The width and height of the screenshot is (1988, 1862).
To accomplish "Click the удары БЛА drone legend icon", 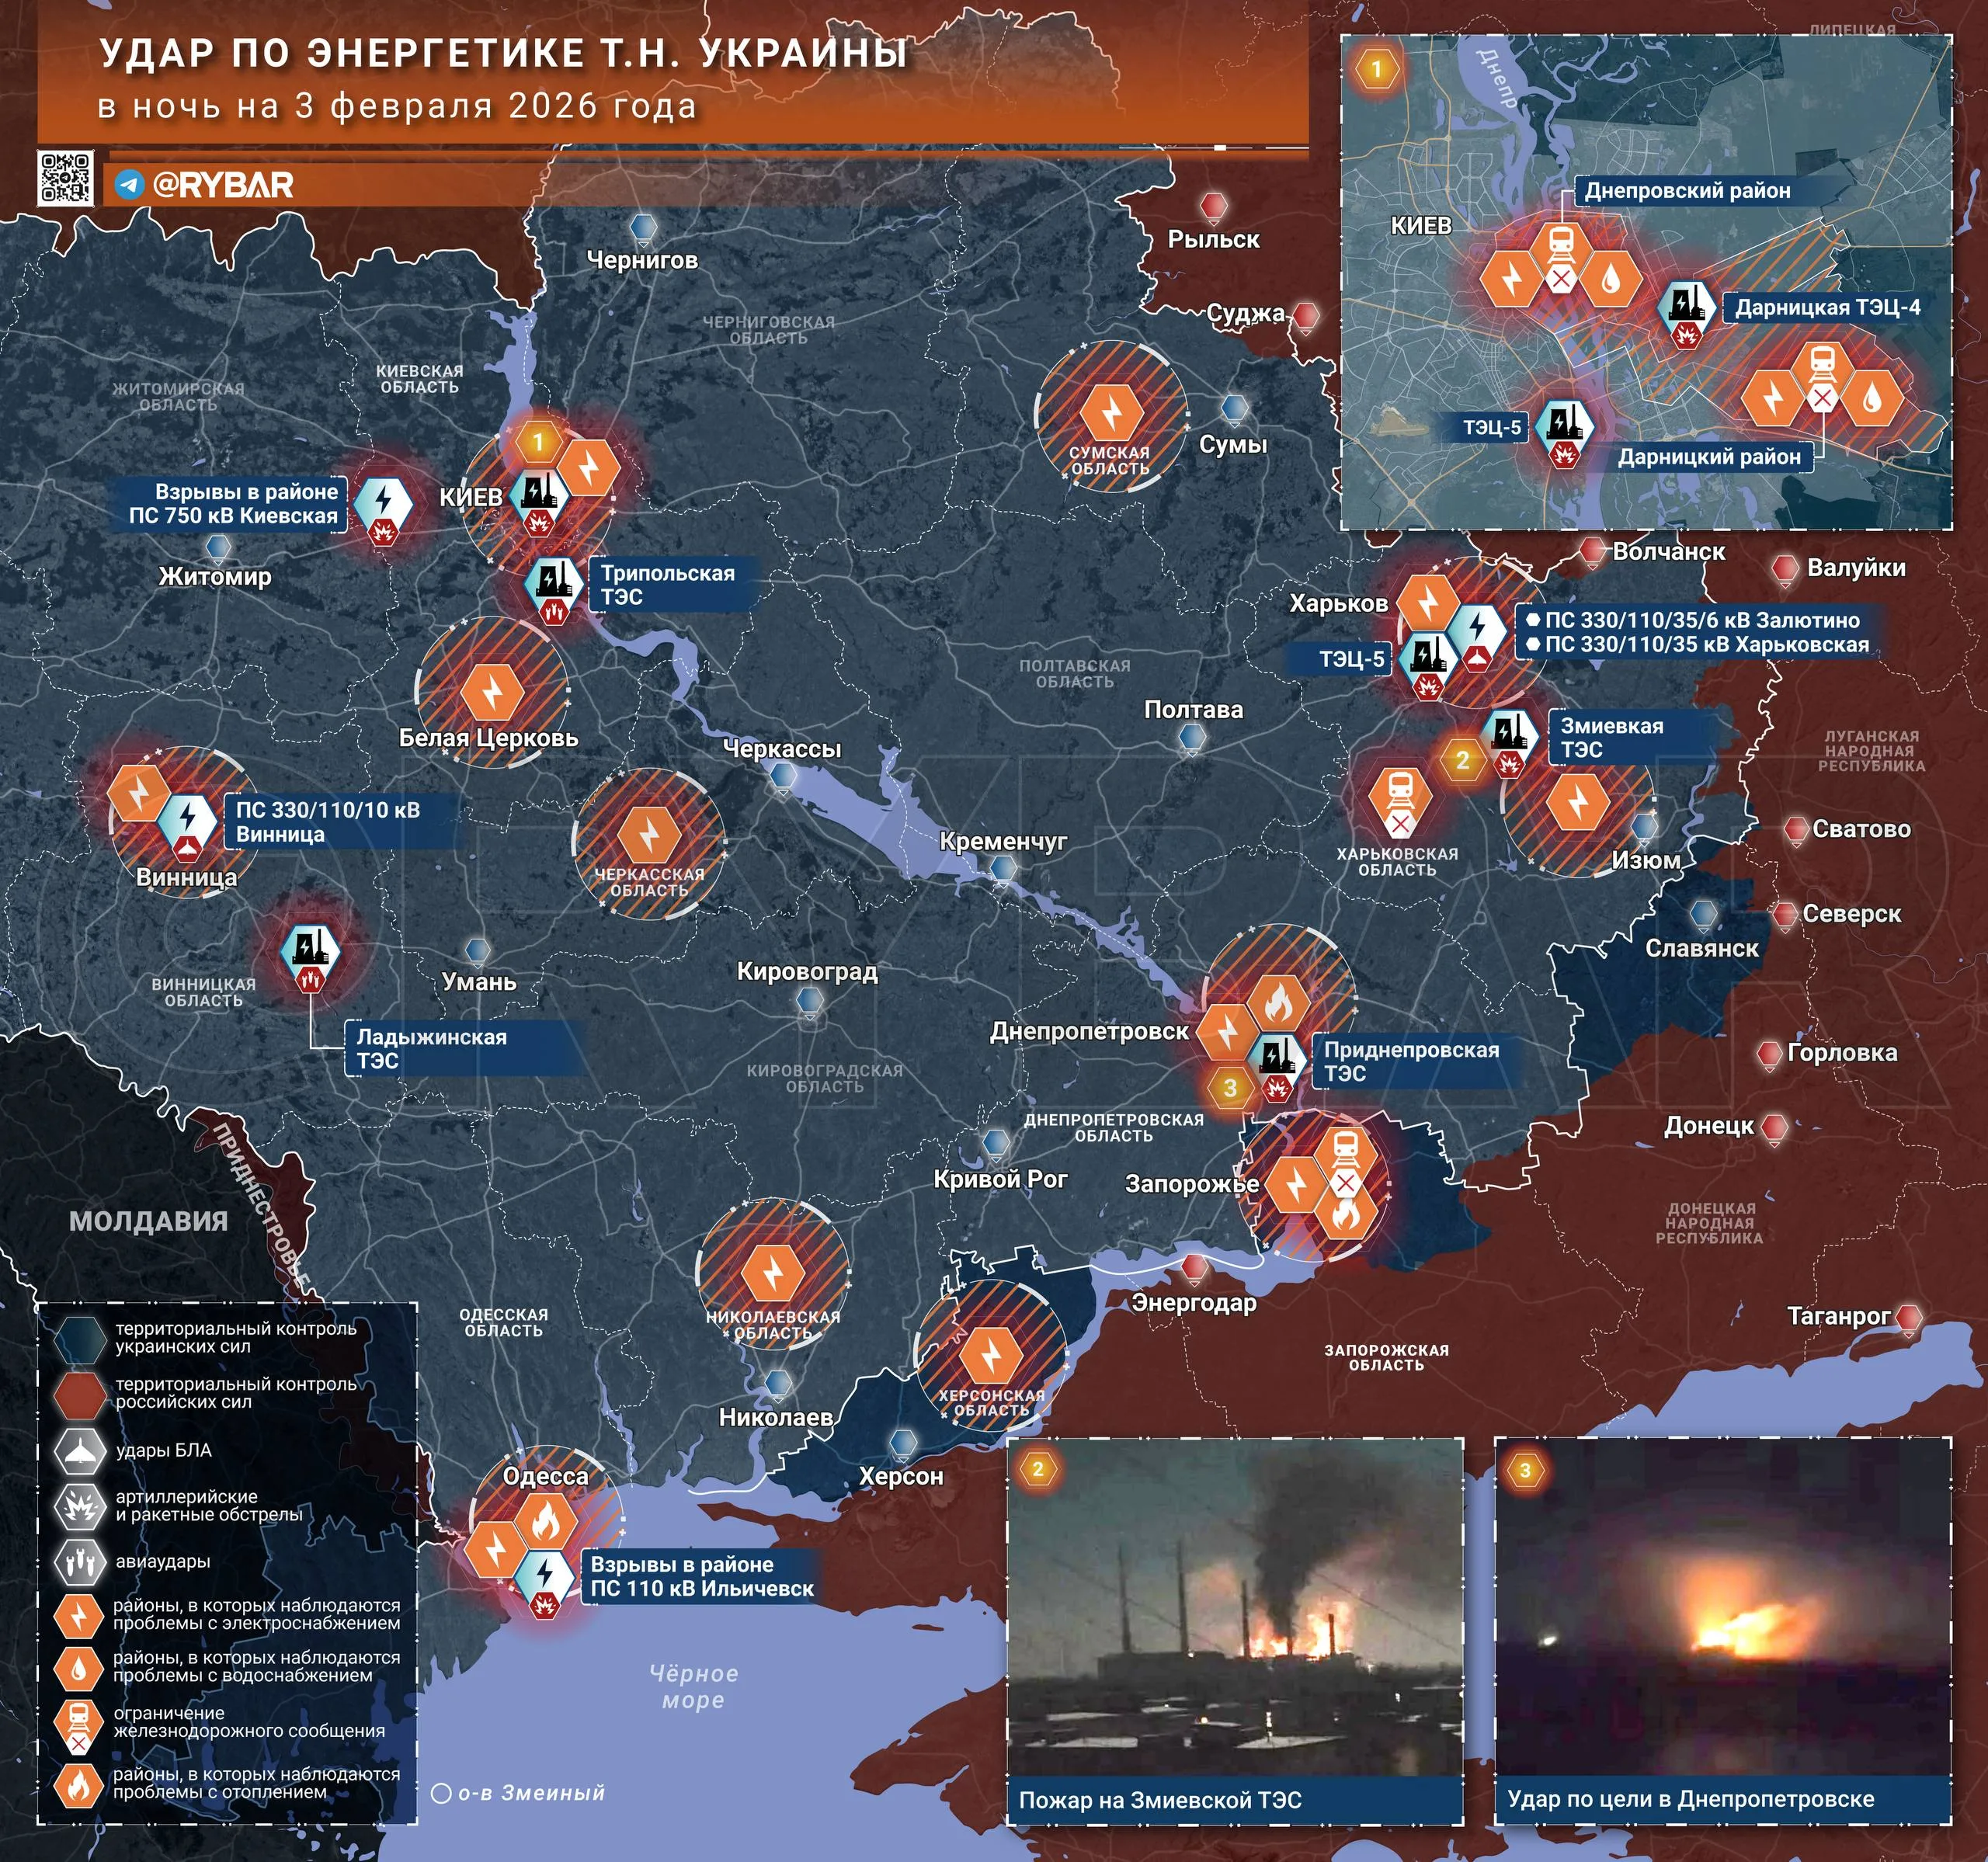I will [80, 1451].
